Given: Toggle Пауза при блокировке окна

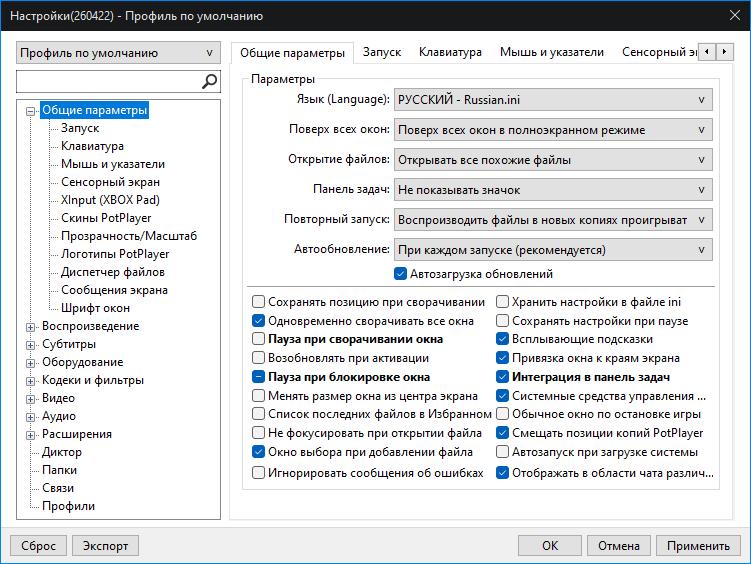Looking at the screenshot, I should click(x=258, y=377).
